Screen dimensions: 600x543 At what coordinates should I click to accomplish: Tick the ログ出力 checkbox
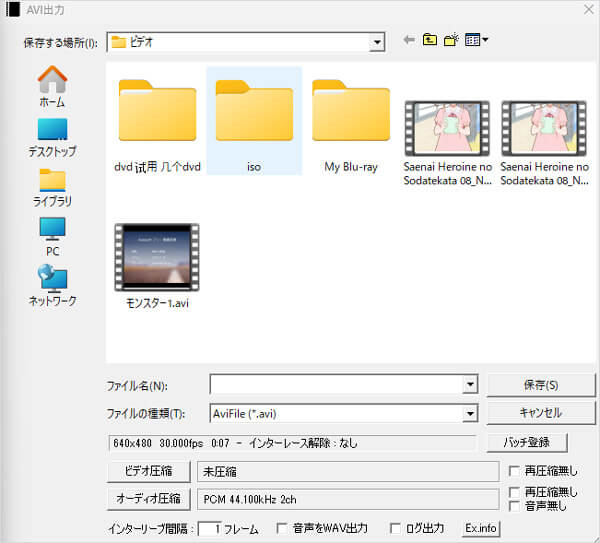coord(397,529)
